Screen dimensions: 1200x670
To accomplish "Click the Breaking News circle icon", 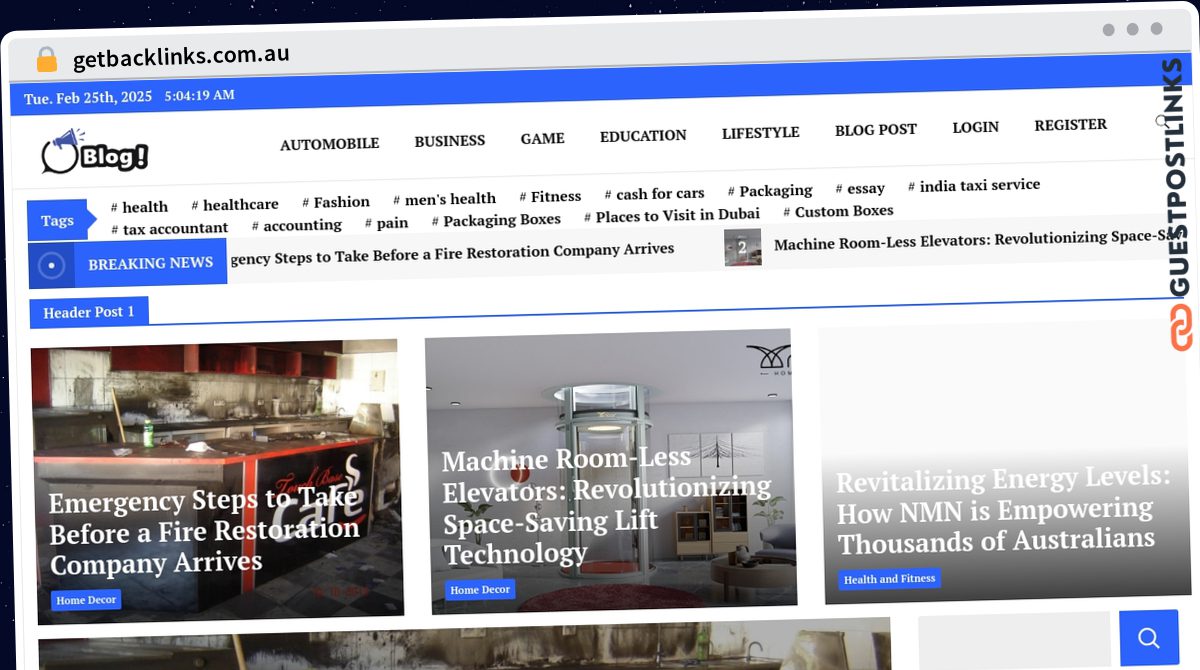I will point(50,266).
